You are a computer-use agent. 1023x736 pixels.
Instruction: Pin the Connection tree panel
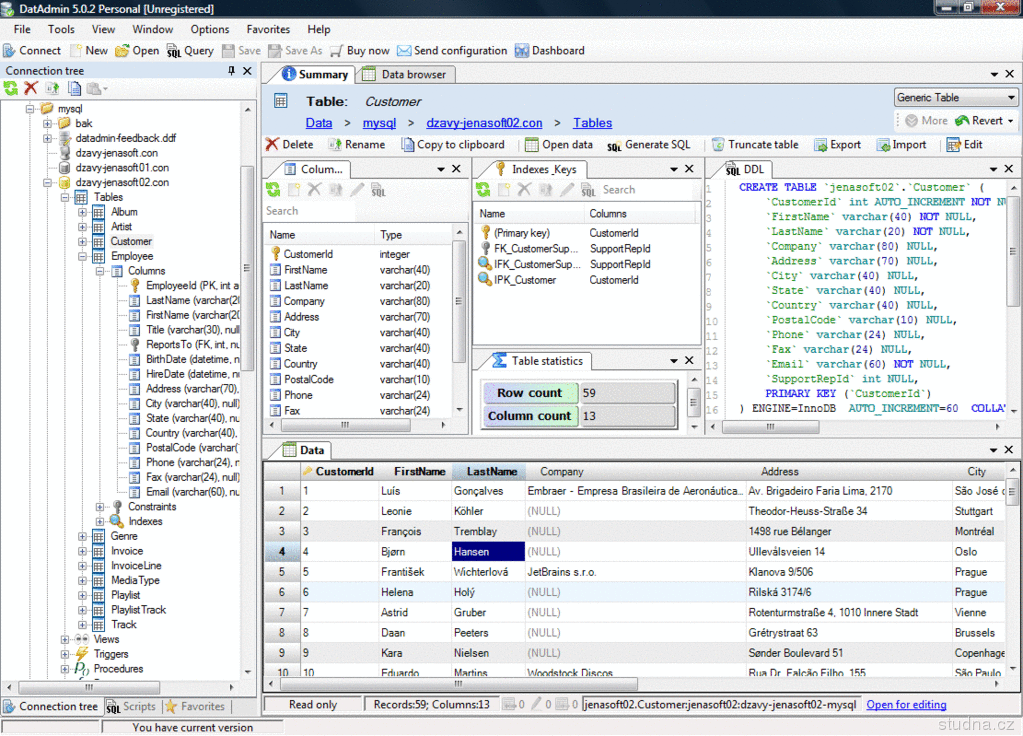(x=232, y=71)
